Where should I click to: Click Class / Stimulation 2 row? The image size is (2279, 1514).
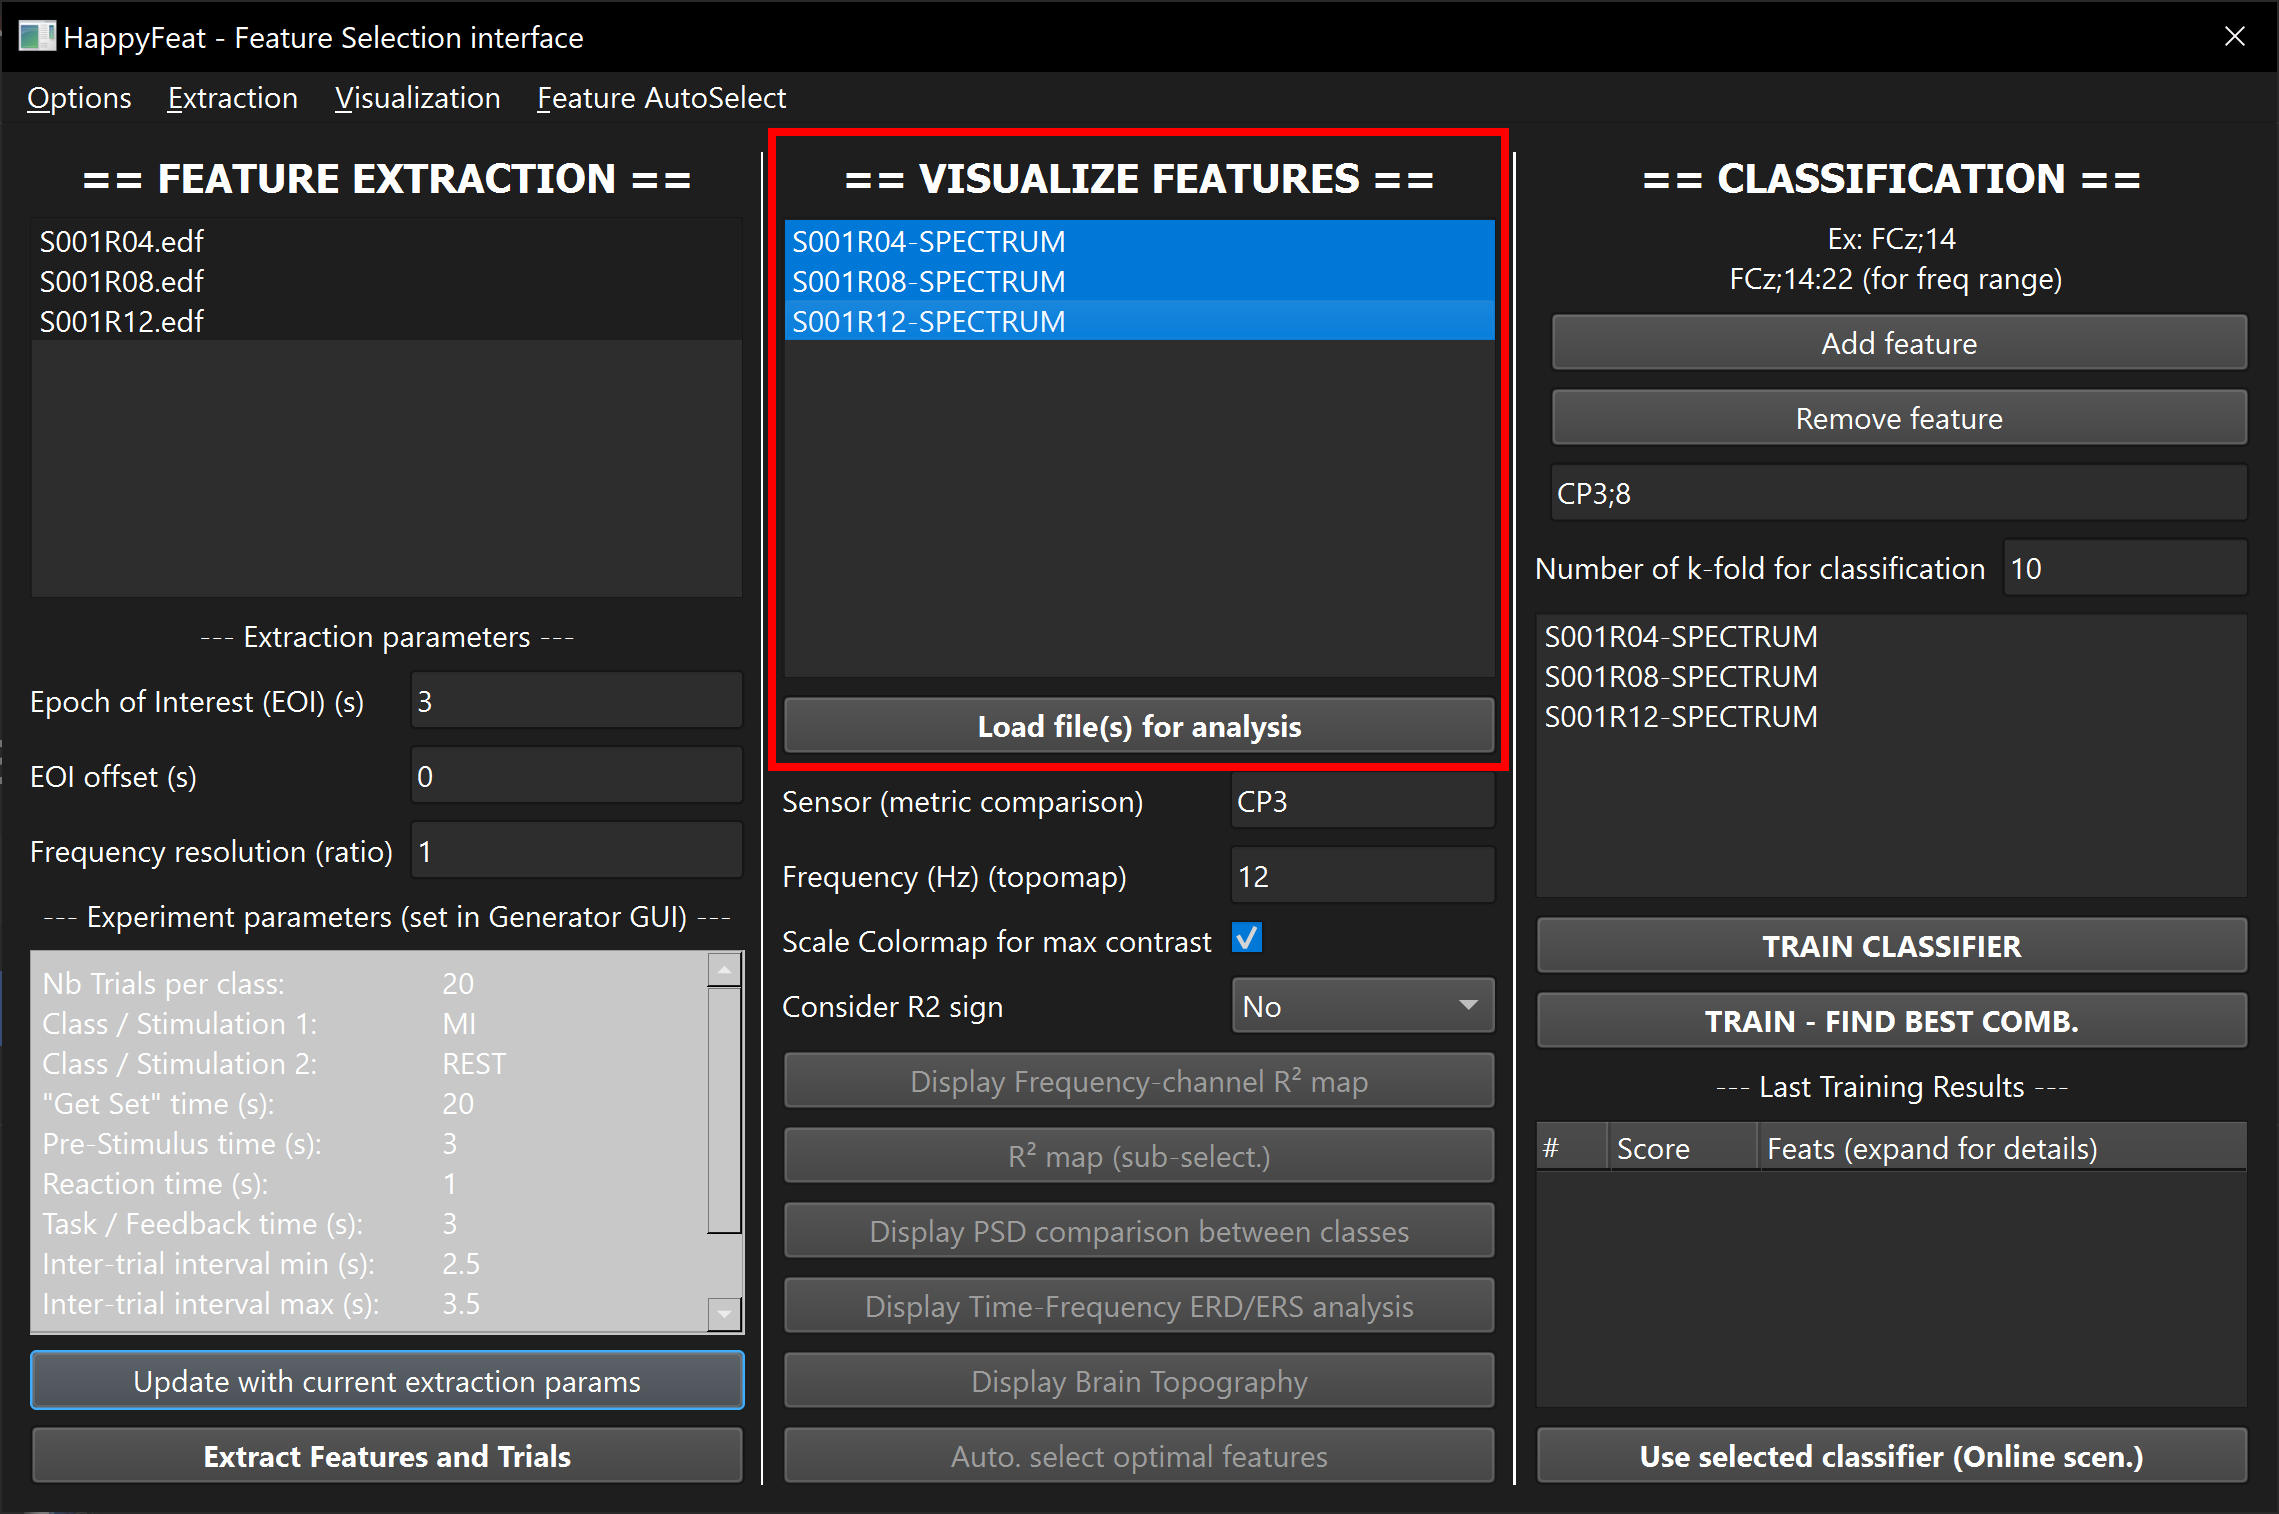click(x=369, y=1063)
